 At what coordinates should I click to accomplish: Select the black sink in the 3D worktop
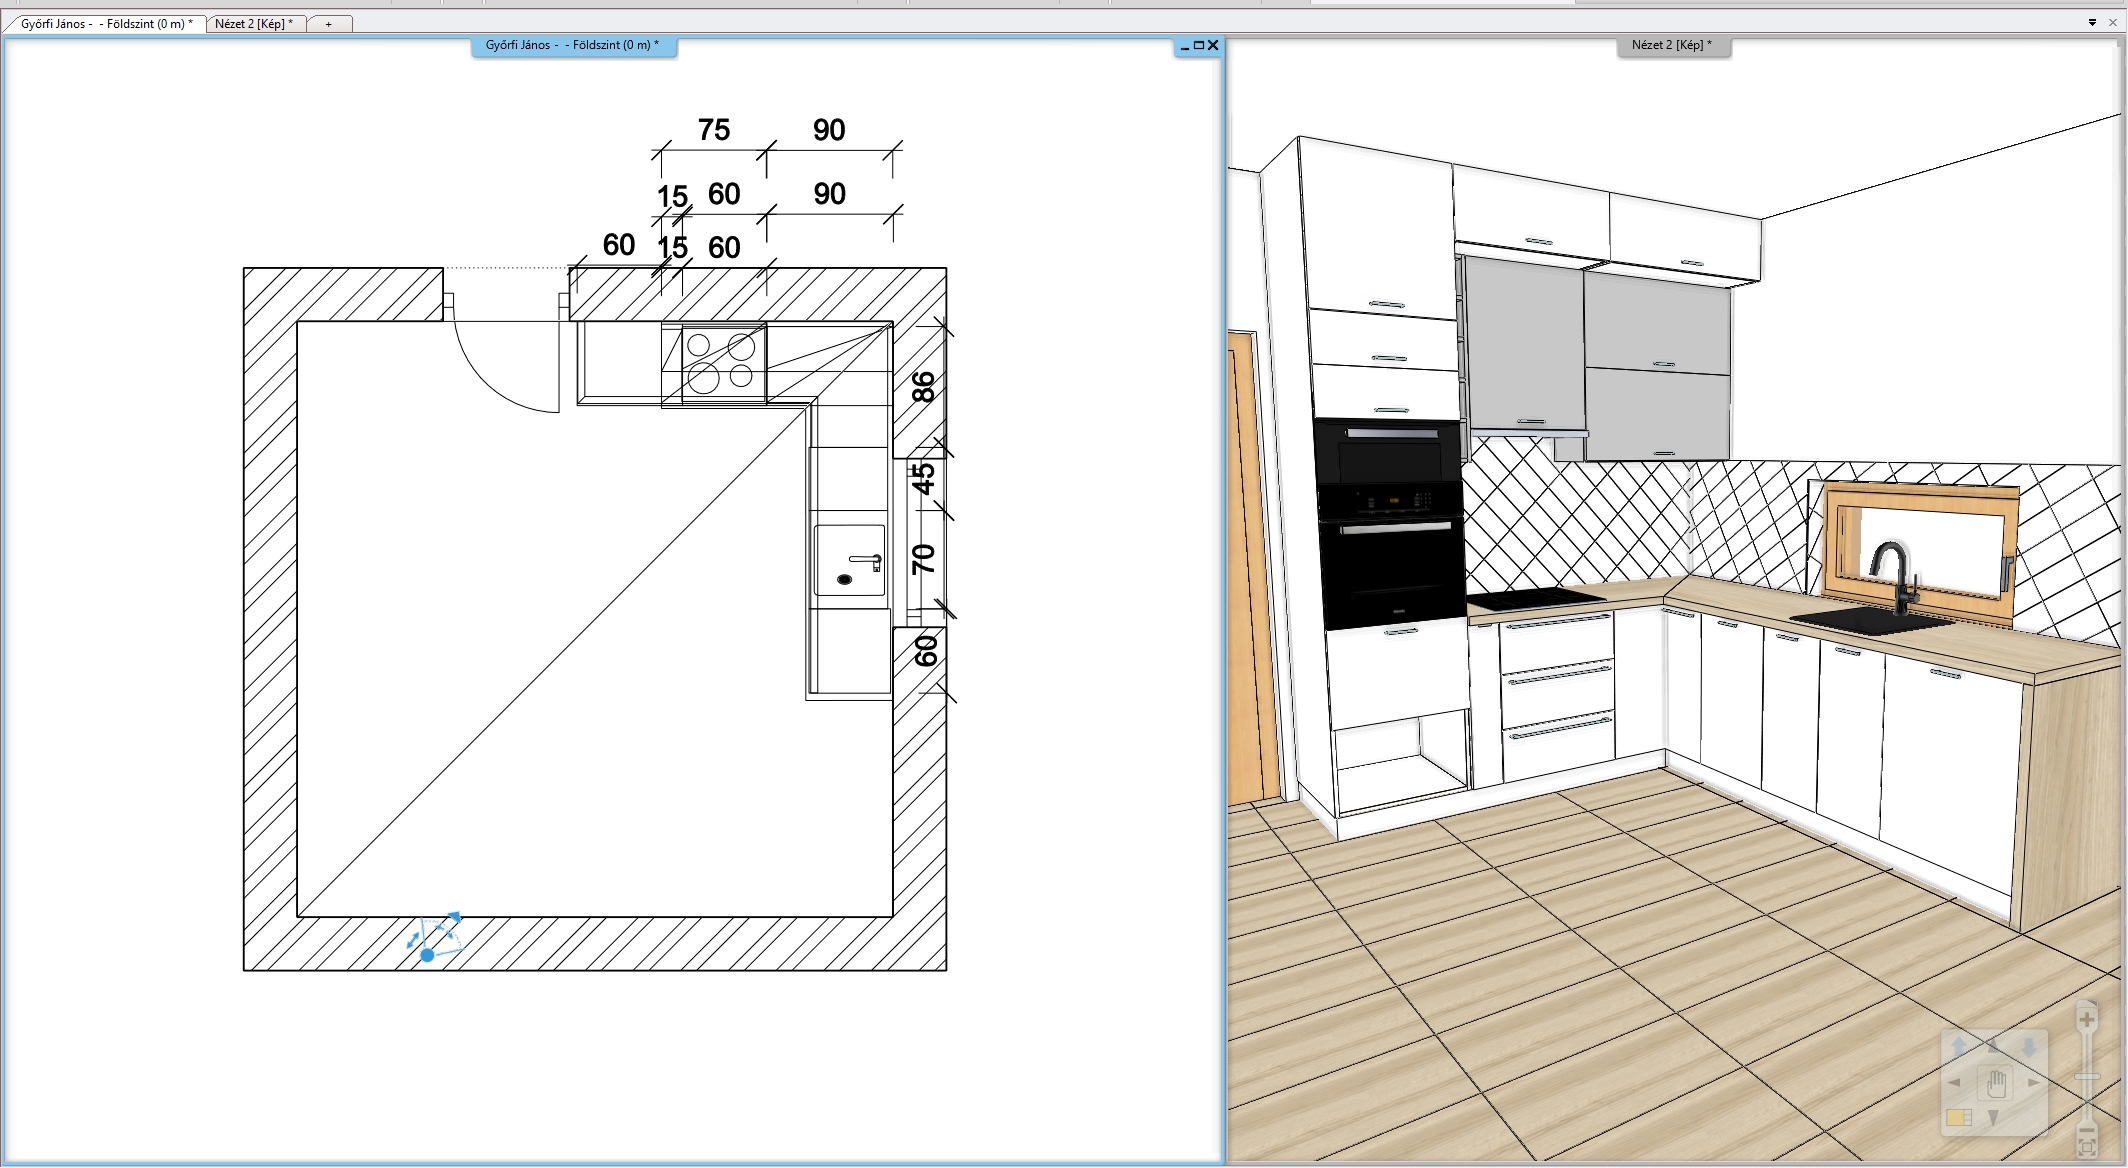(x=1870, y=620)
